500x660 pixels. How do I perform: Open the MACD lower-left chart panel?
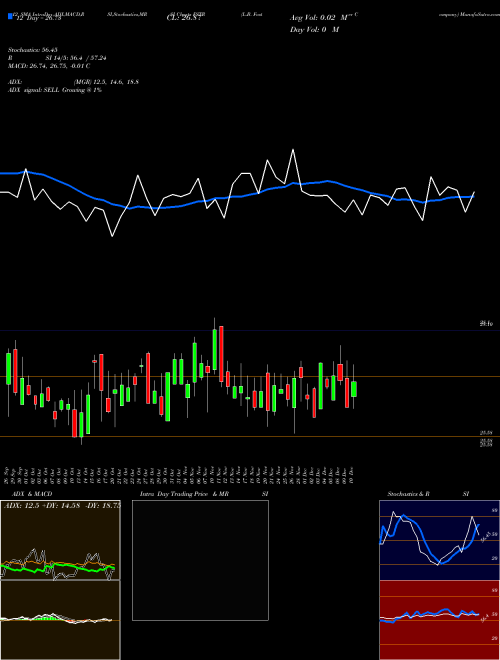pos(60,620)
